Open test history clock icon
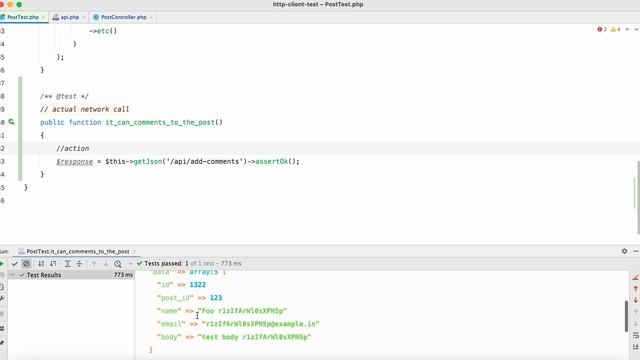 point(118,264)
